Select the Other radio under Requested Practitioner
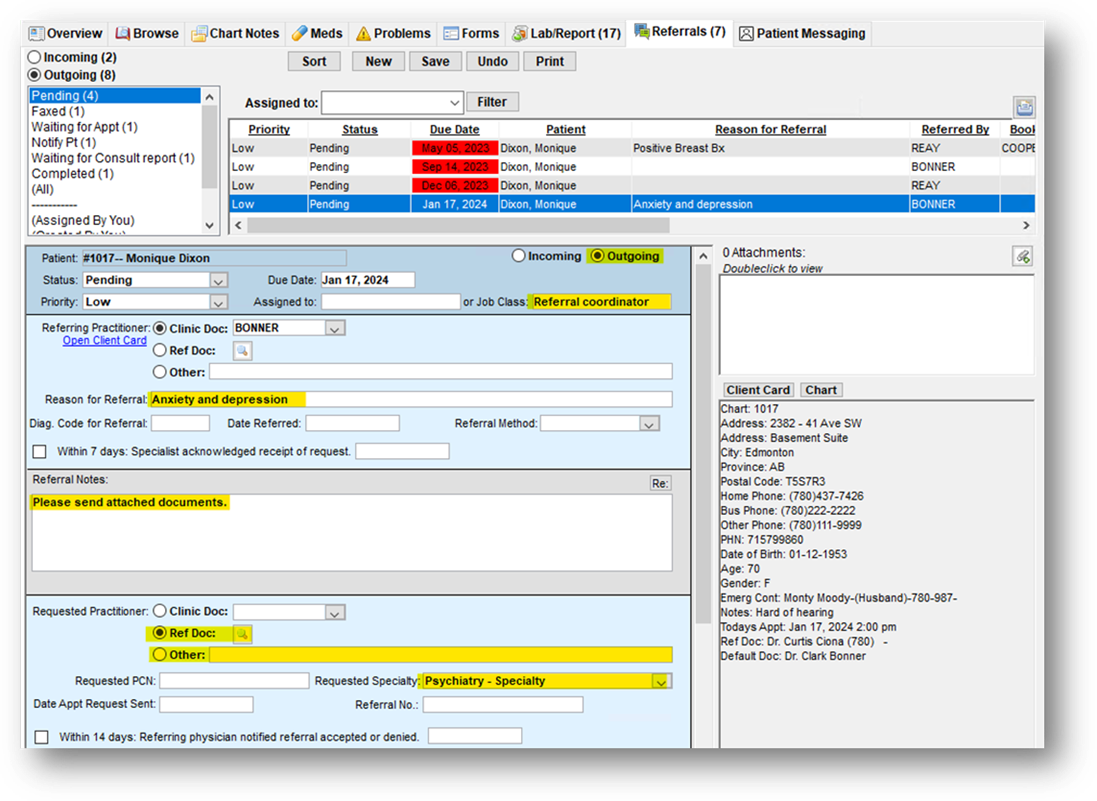This screenshot has width=1097, height=801. [x=160, y=654]
